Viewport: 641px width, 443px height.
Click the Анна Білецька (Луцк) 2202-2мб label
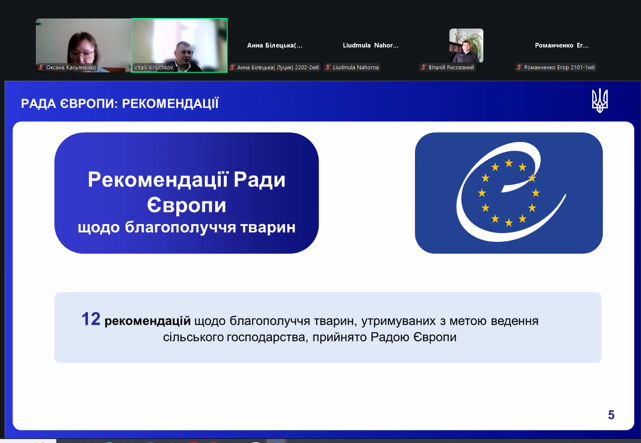pyautogui.click(x=278, y=67)
